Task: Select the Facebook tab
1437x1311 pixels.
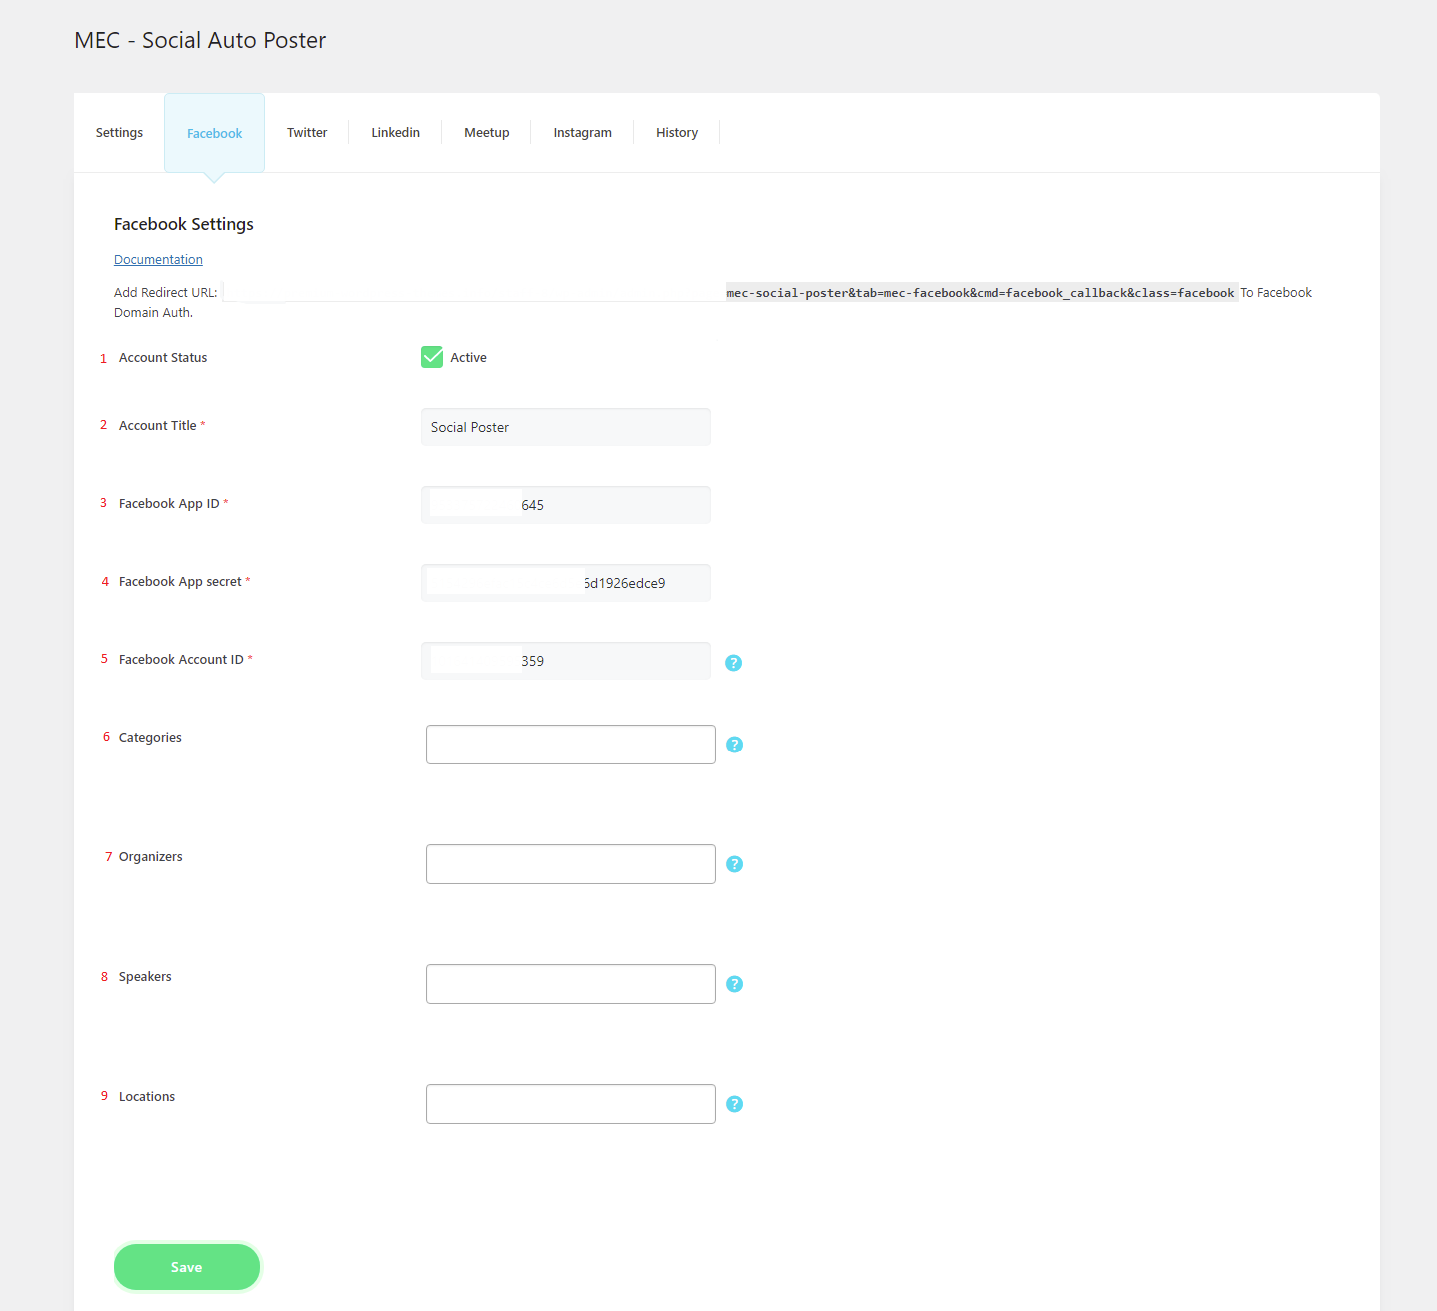Action: [214, 133]
